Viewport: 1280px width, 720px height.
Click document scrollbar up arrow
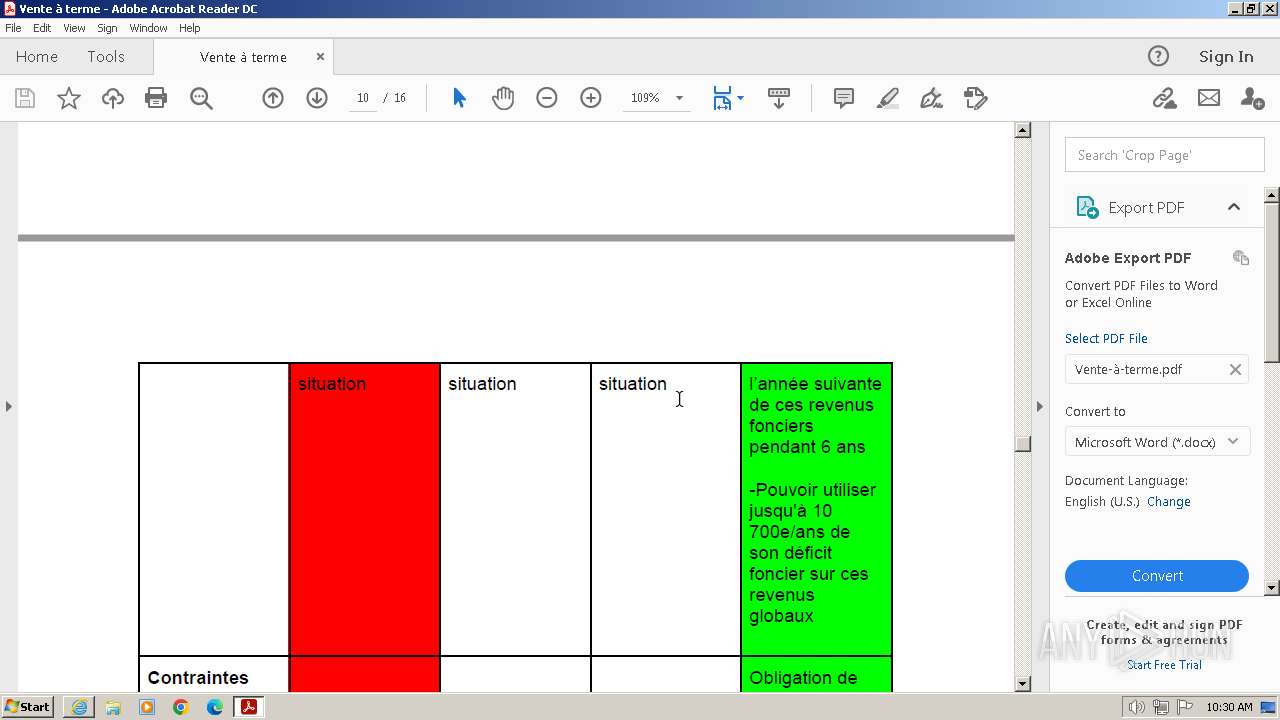coord(1022,130)
